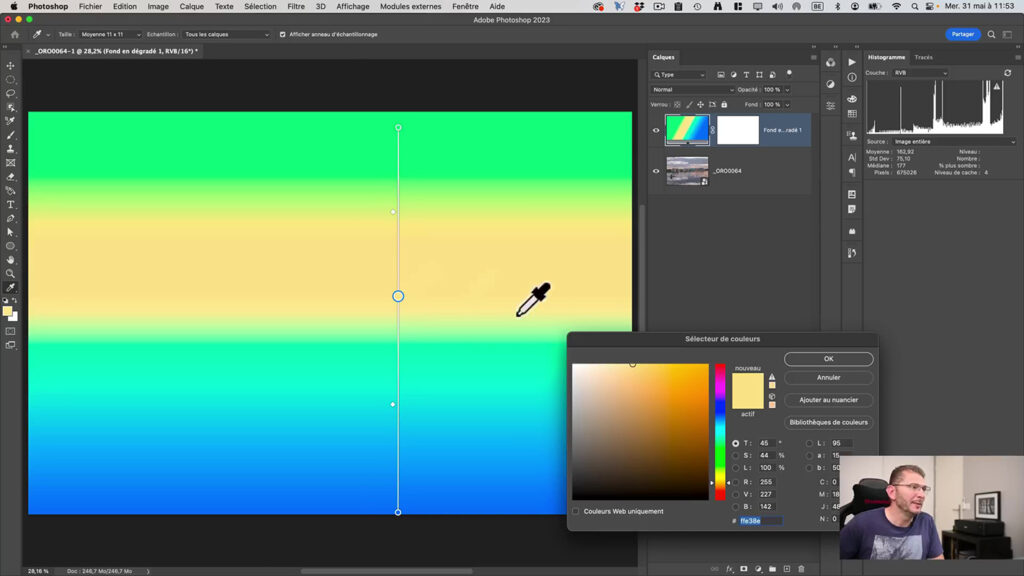
Task: Open the eyedropper tool preset arrow
Action: pyautogui.click(x=48, y=35)
